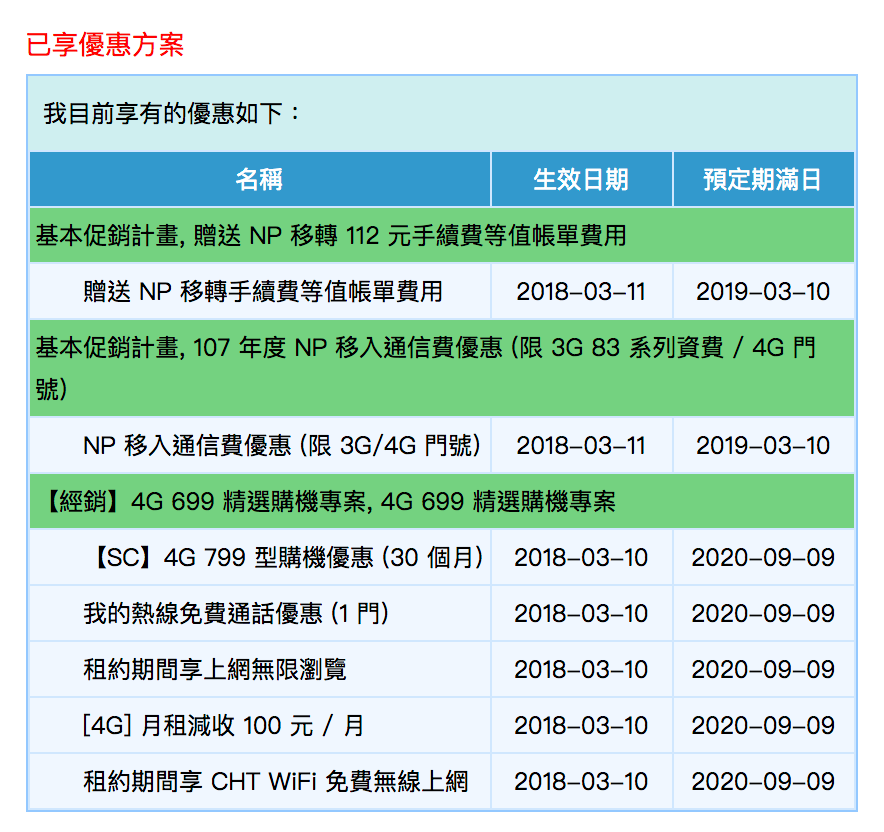Click 我的熱線免費通話優惠 (1 門) cell
This screenshot has height=832, width=884.
tap(260, 613)
